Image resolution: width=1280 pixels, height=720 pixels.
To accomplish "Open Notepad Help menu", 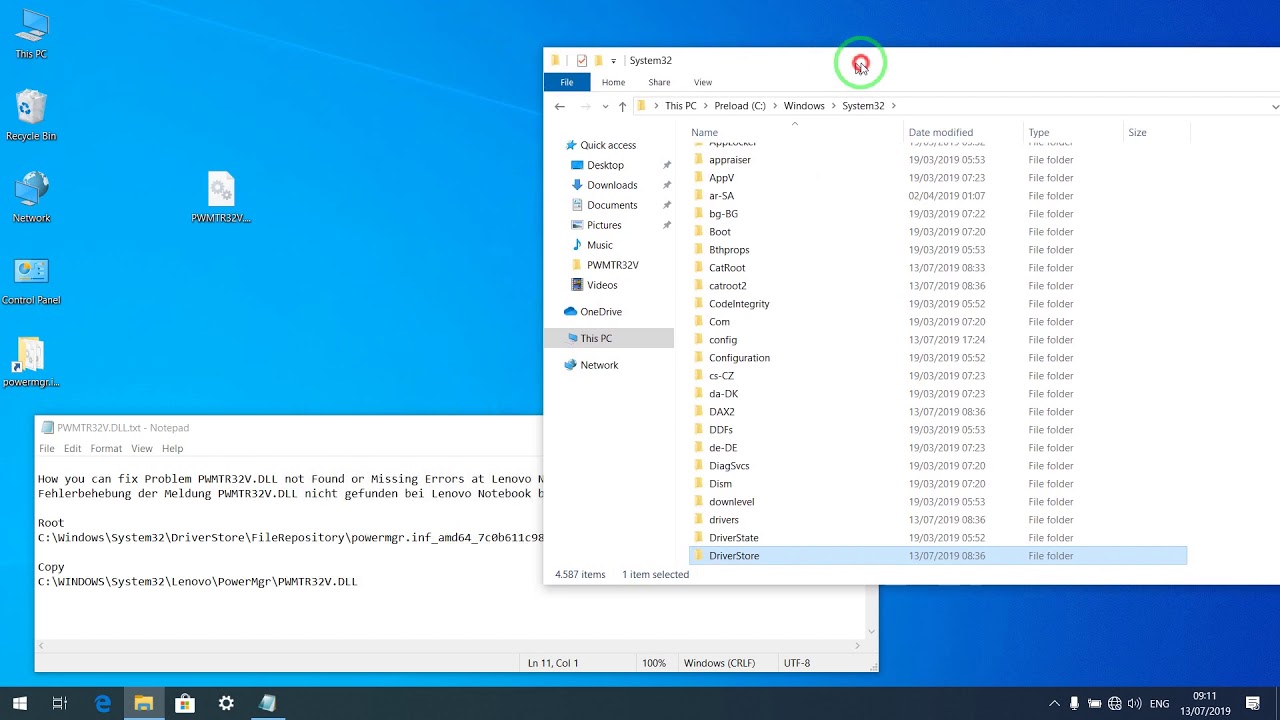I will pos(172,449).
